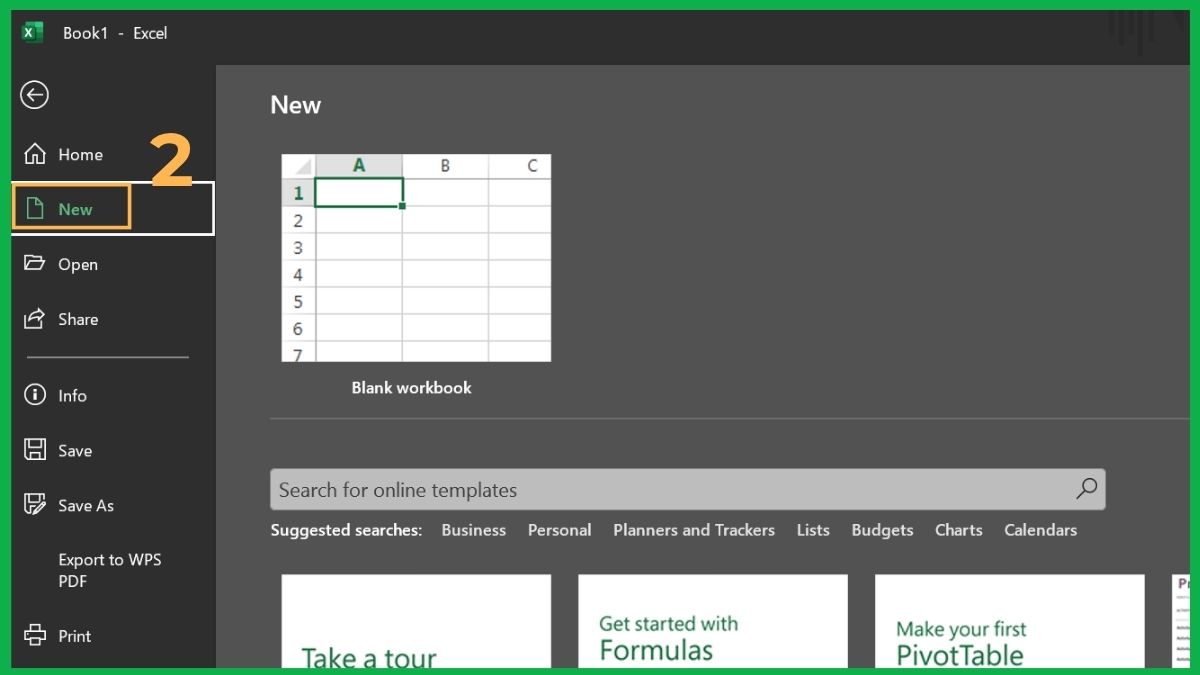Click the Personal suggested search
This screenshot has width=1200, height=675.
559,530
